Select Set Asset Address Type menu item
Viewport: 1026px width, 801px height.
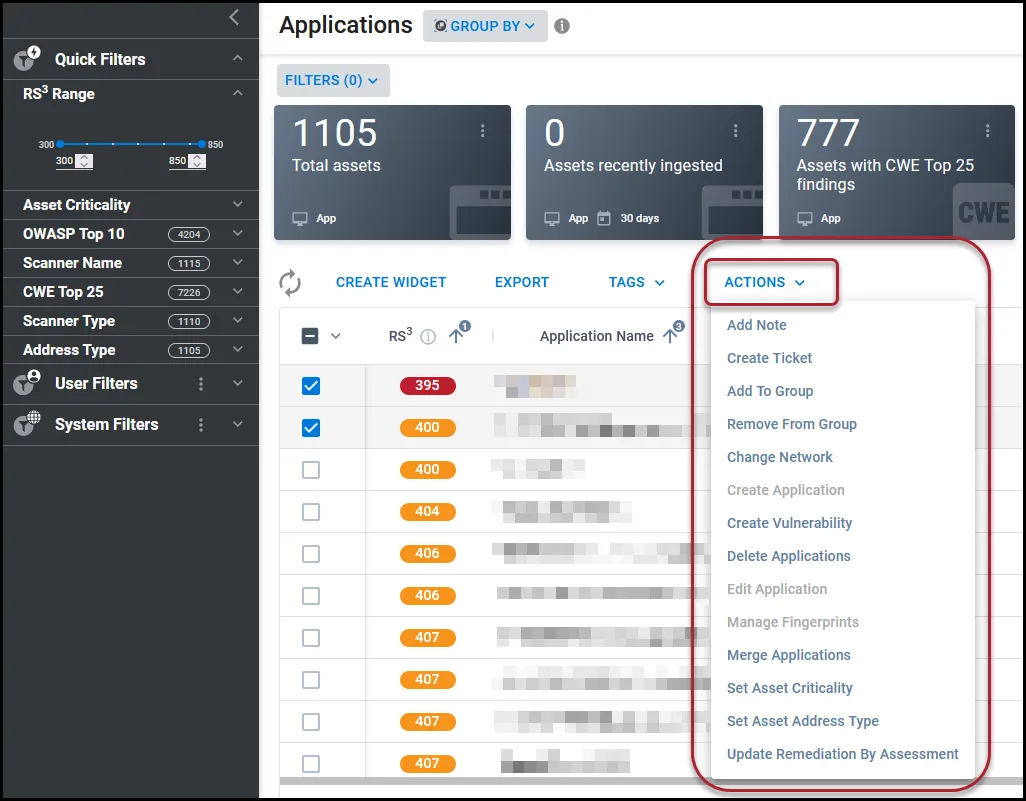coord(803,721)
